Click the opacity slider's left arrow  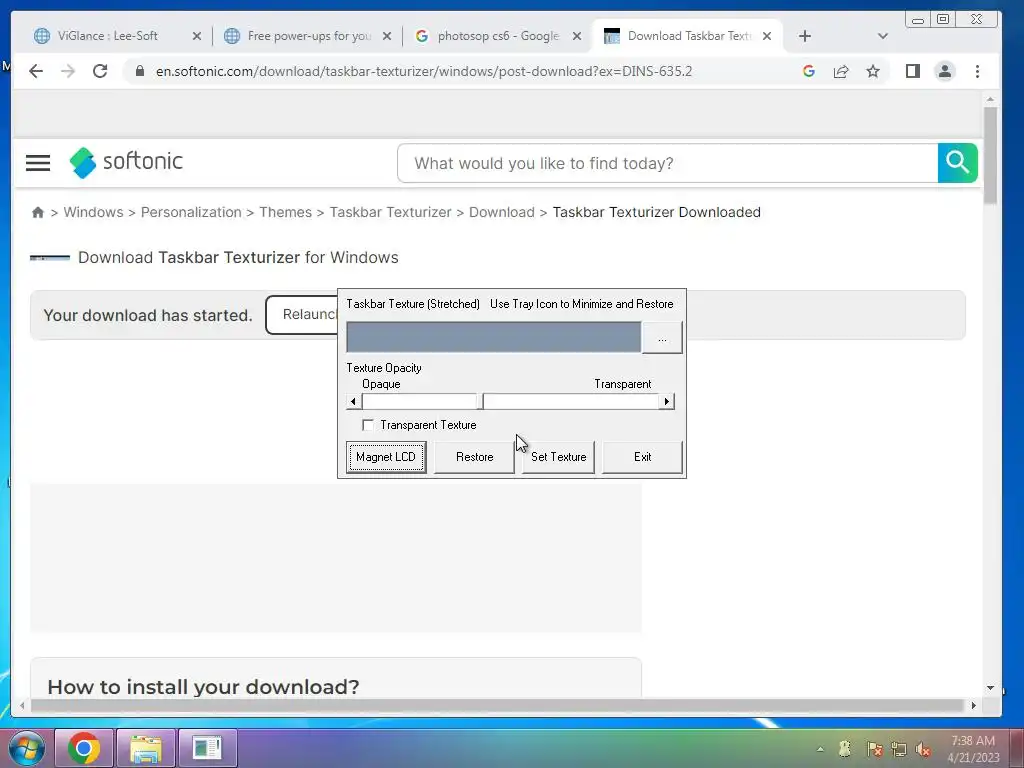[353, 401]
